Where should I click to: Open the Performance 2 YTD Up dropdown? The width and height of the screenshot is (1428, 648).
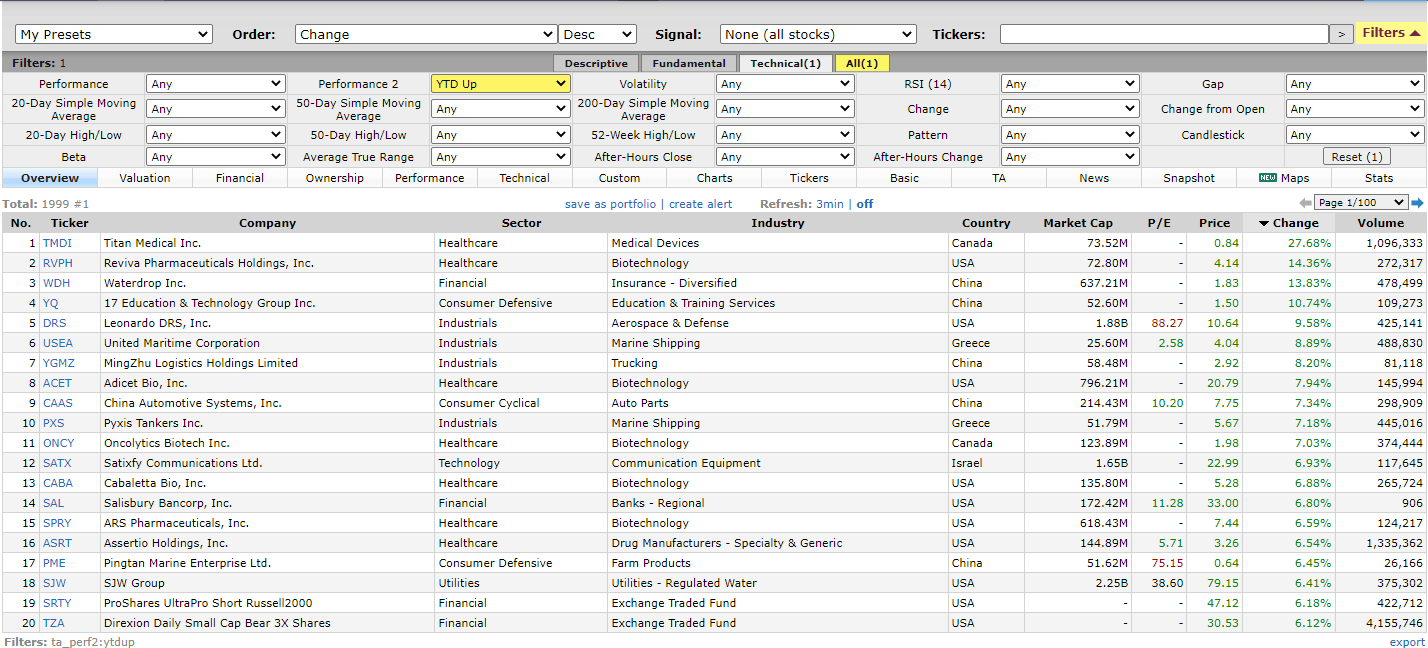pos(500,84)
